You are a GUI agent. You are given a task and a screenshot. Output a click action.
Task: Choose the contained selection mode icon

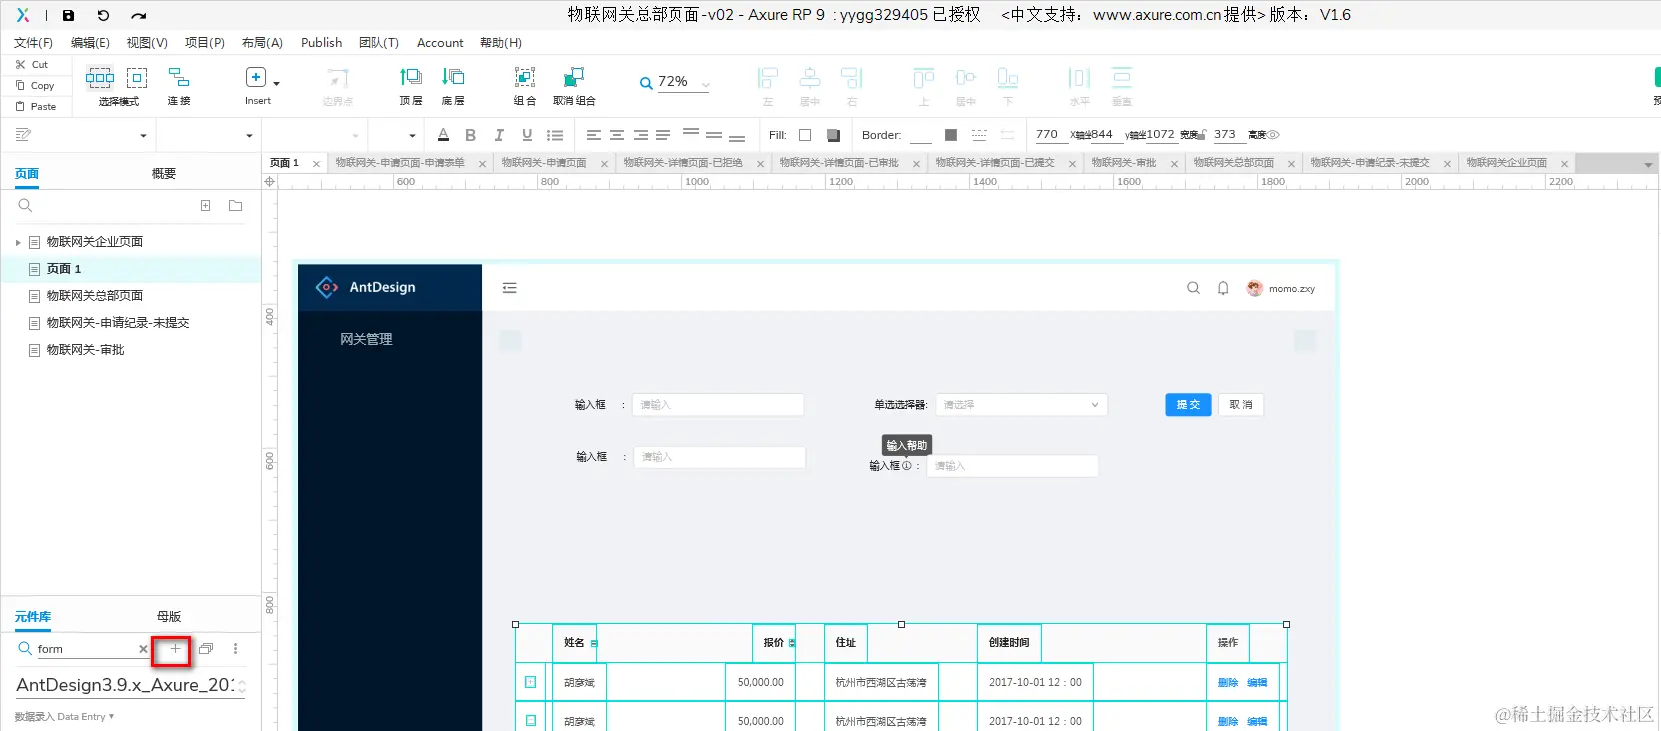[x=137, y=77]
